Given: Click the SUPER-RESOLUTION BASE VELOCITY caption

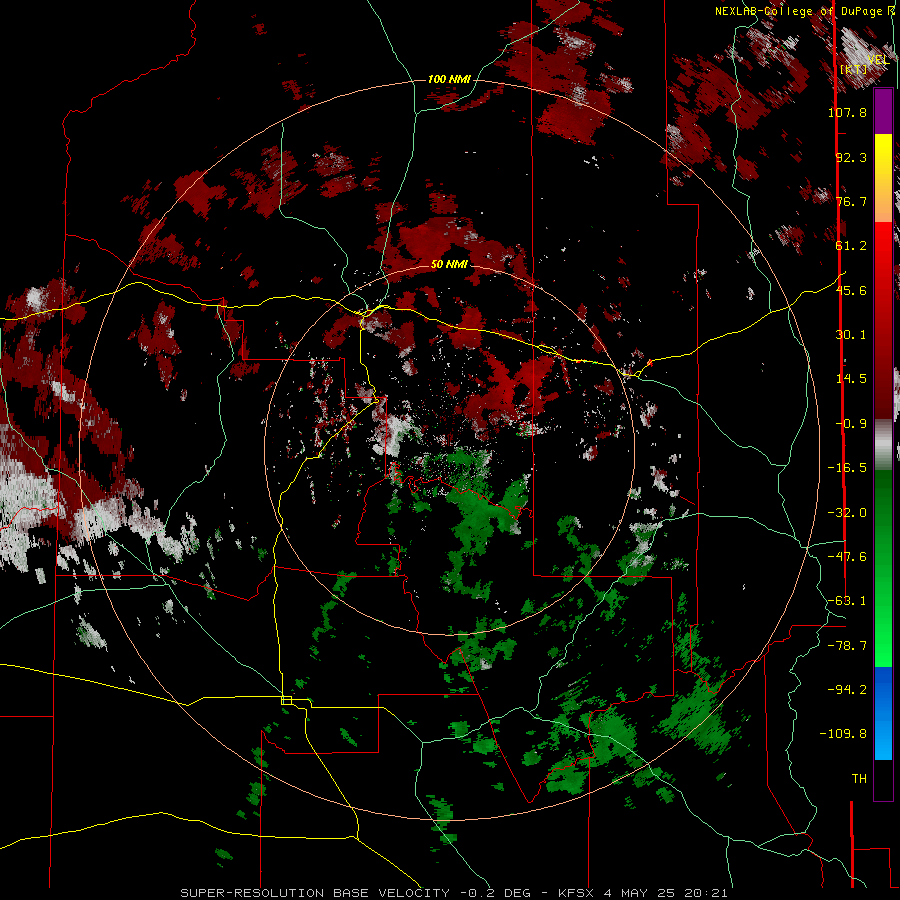Looking at the screenshot, I should tap(453, 893).
